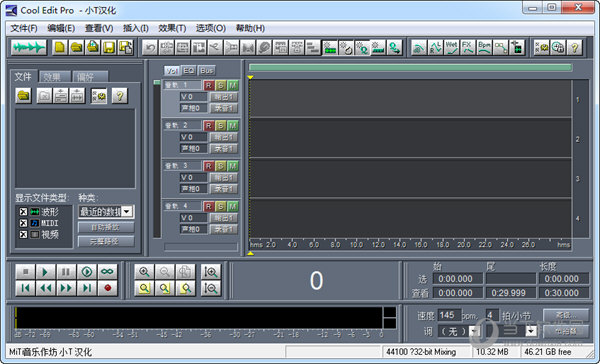Mute track 1 with its M button
Viewport: 600px width, 364px height.
(x=233, y=85)
